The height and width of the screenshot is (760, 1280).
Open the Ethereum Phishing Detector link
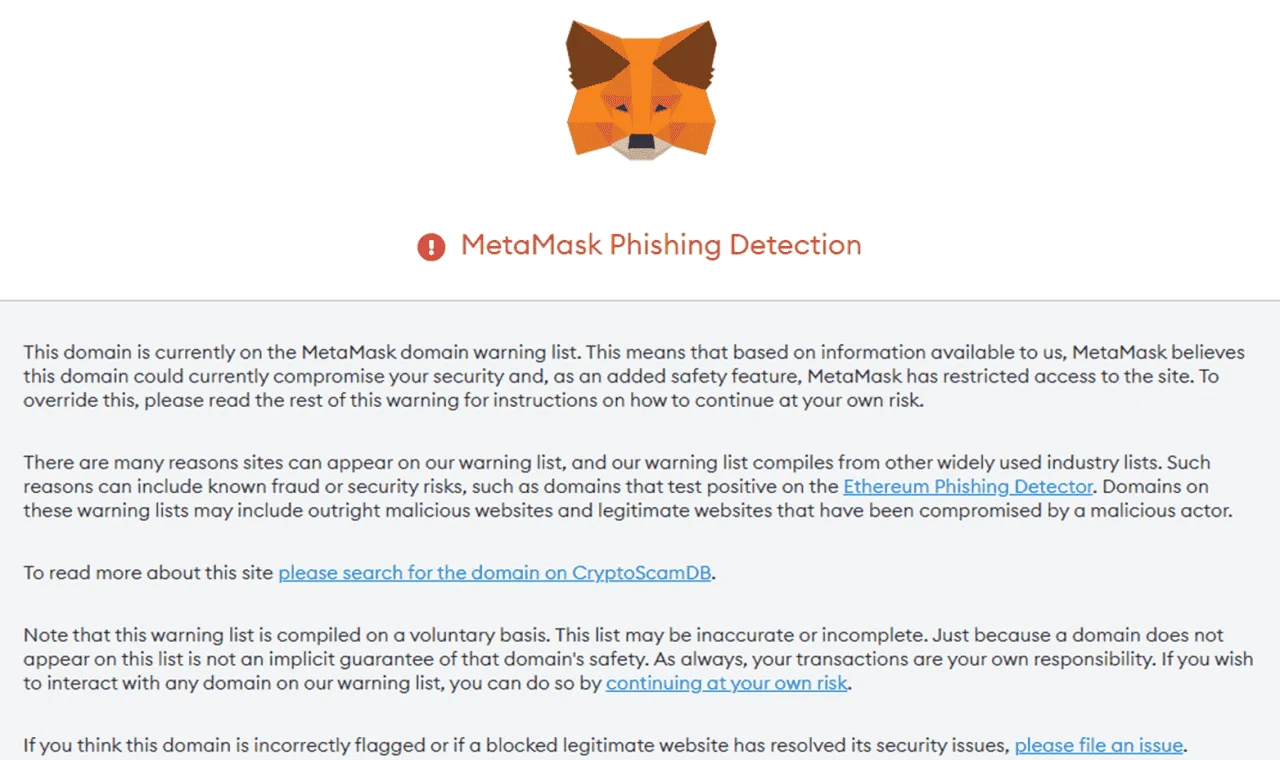pos(968,487)
